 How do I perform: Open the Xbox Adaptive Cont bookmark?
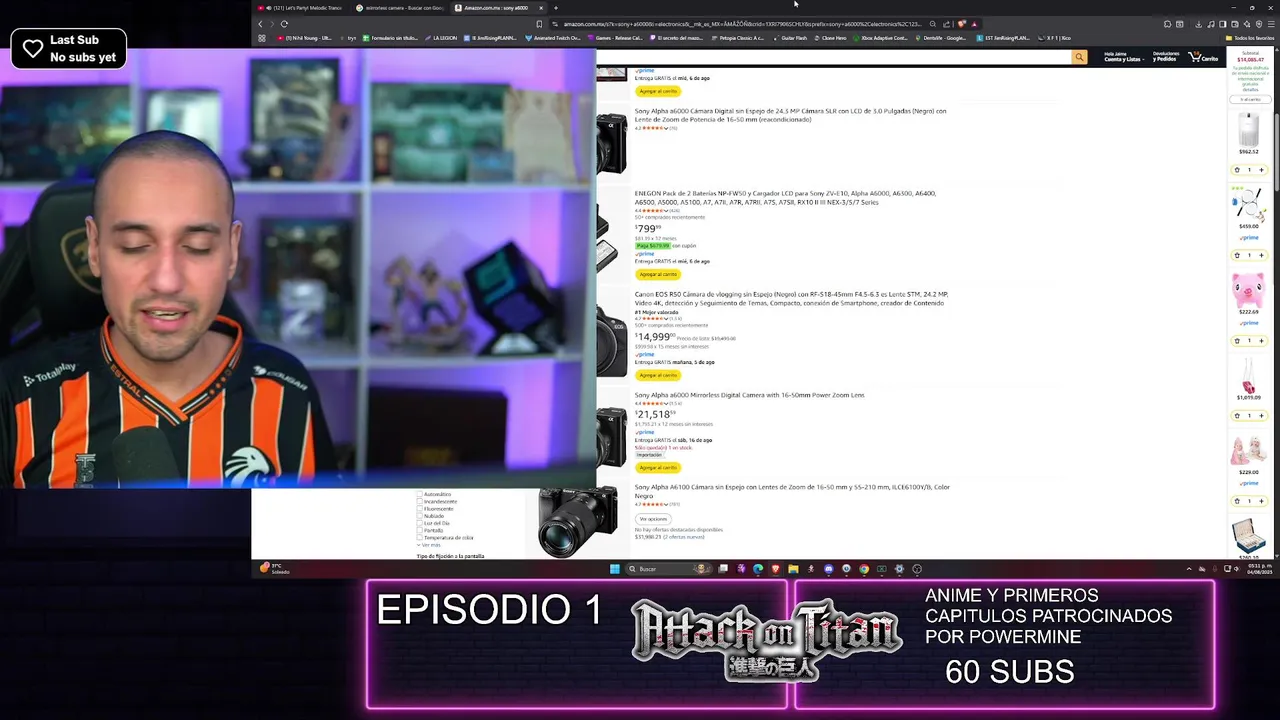(881, 38)
